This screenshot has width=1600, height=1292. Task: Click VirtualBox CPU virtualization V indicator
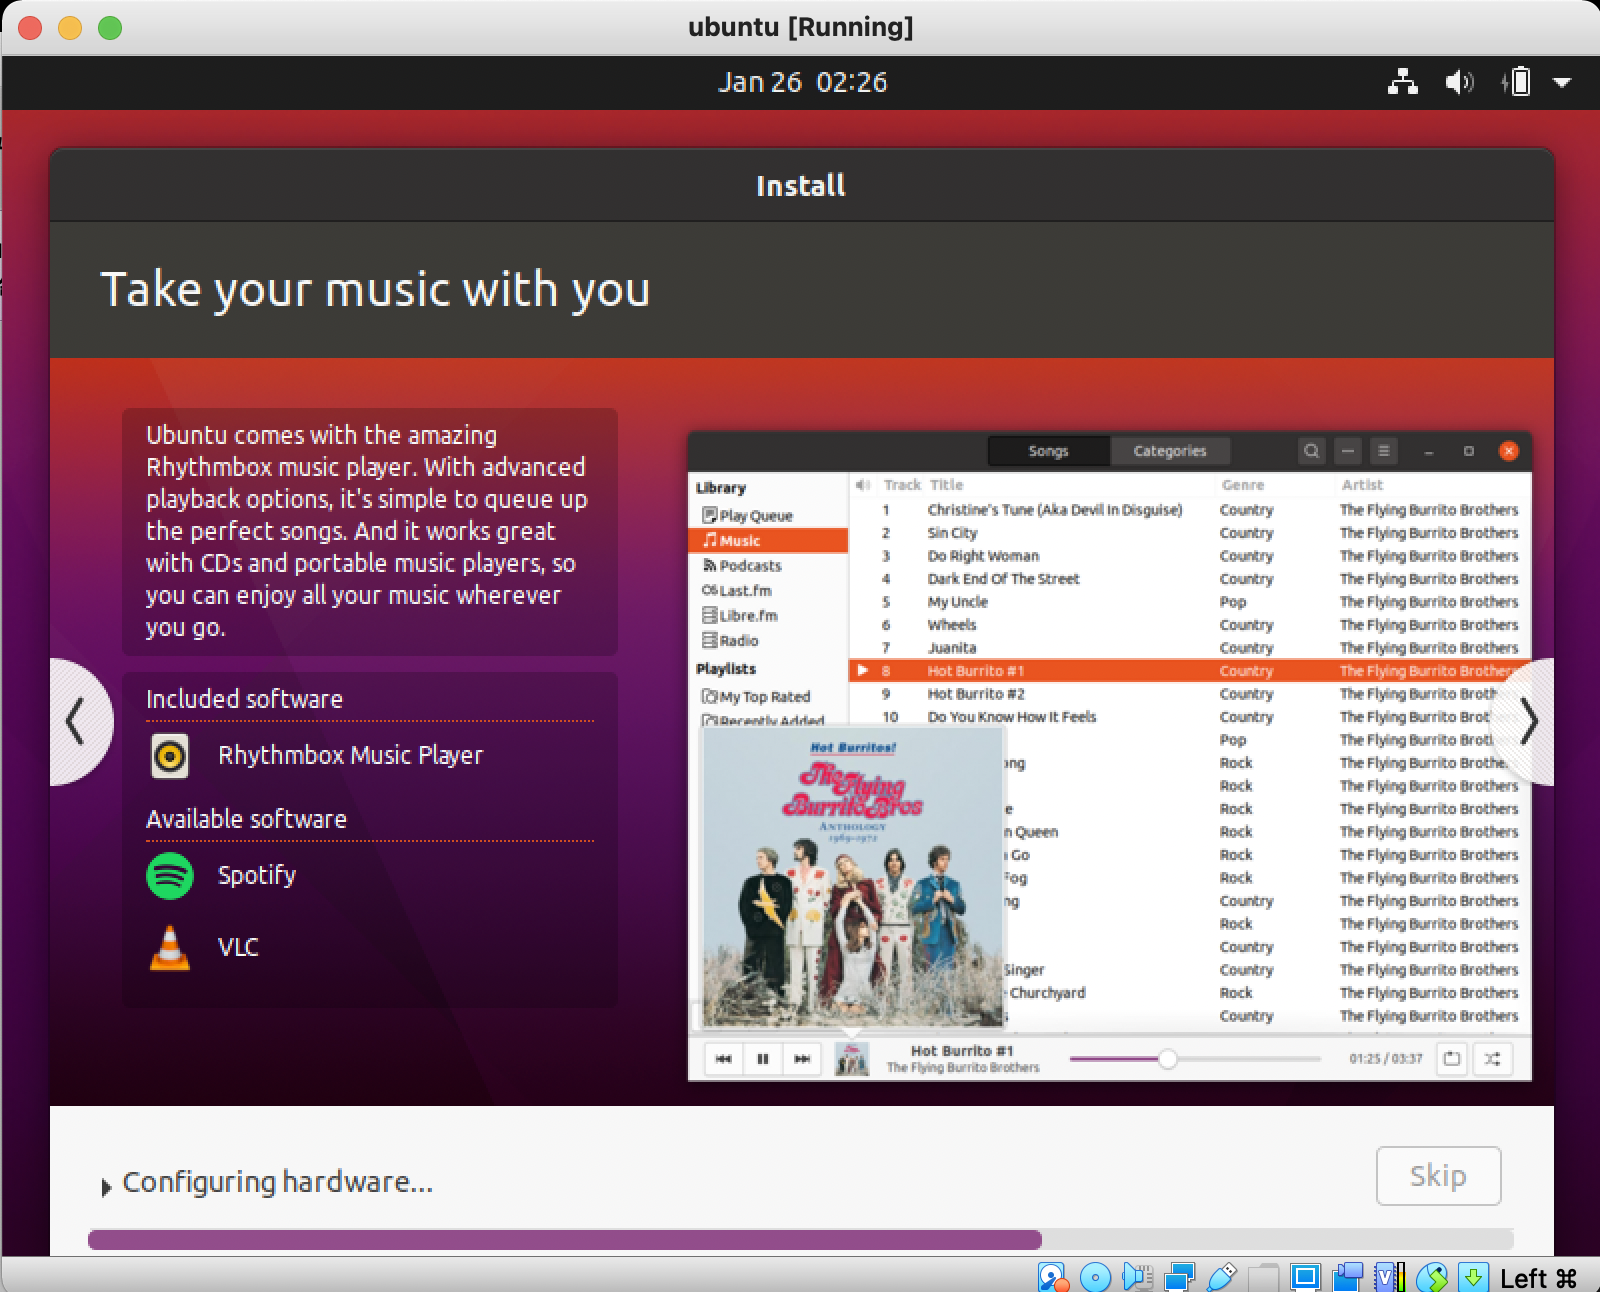pyautogui.click(x=1389, y=1277)
